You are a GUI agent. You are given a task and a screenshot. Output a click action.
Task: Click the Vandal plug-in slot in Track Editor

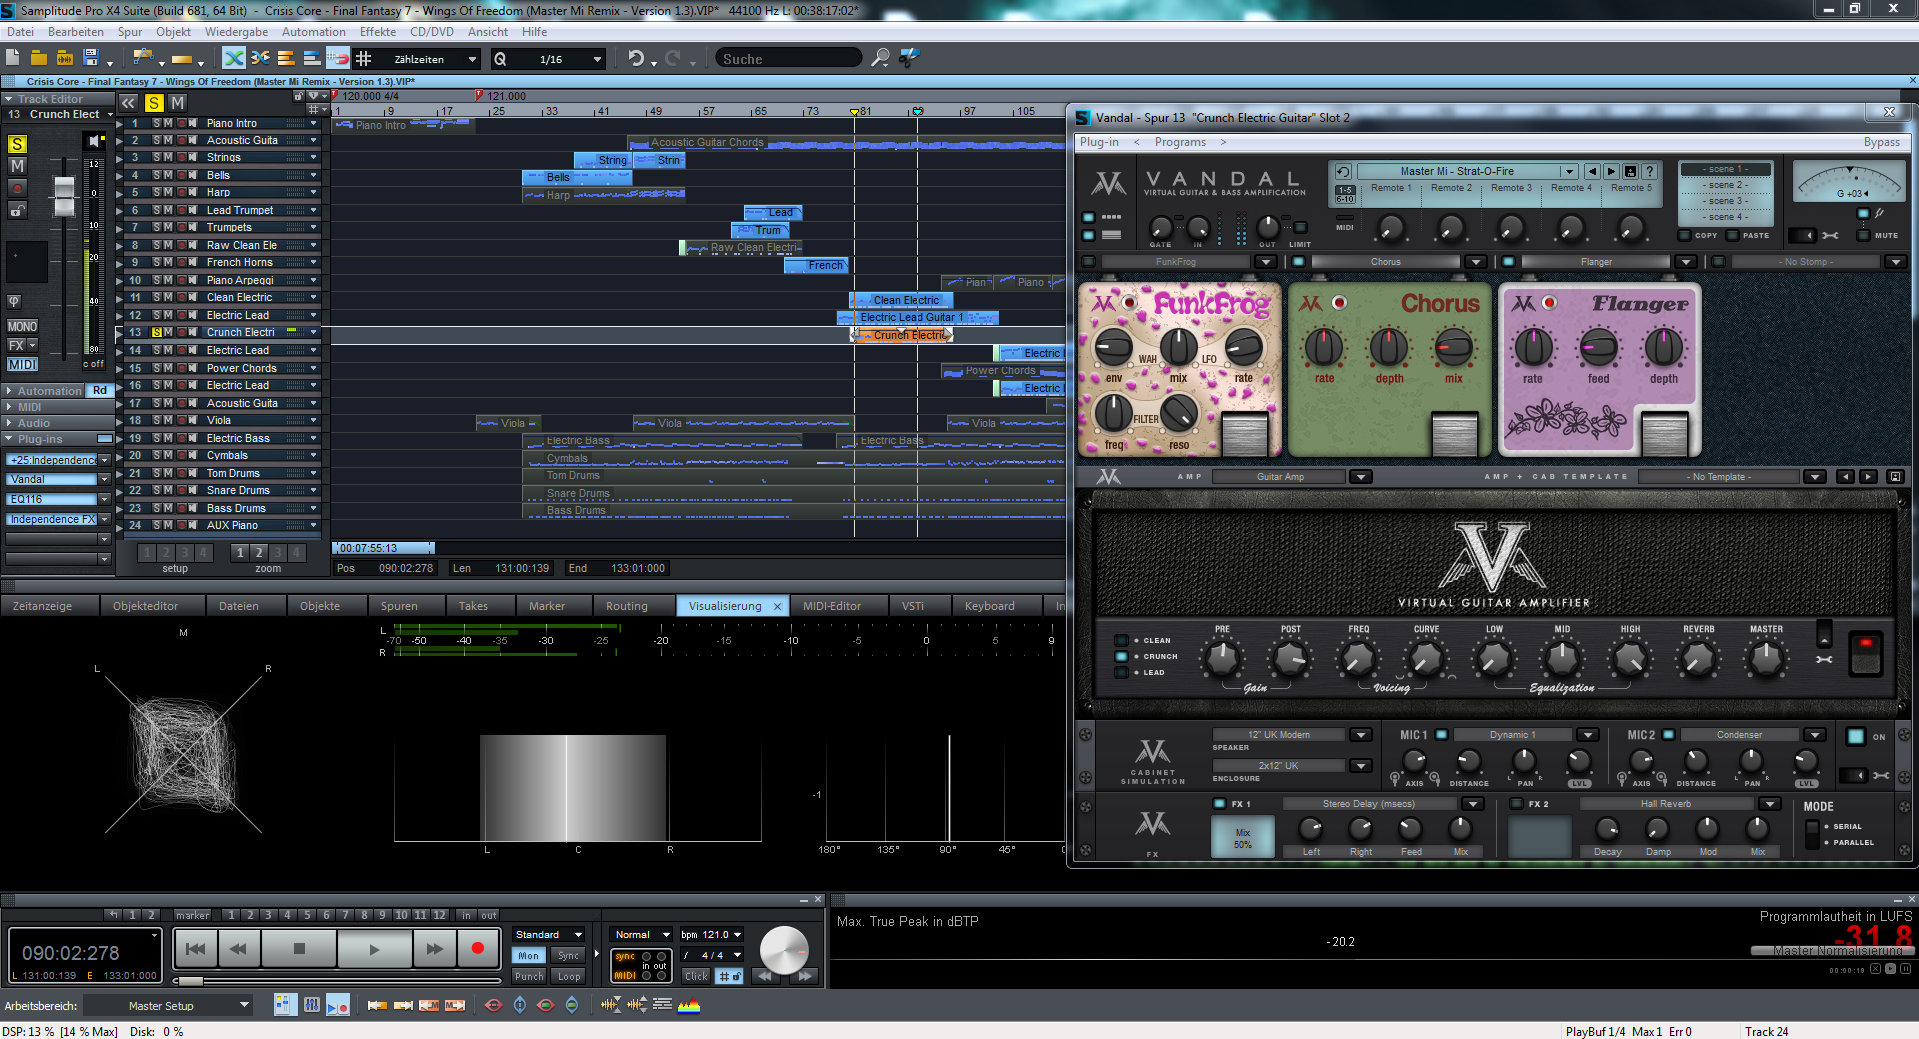[52, 479]
